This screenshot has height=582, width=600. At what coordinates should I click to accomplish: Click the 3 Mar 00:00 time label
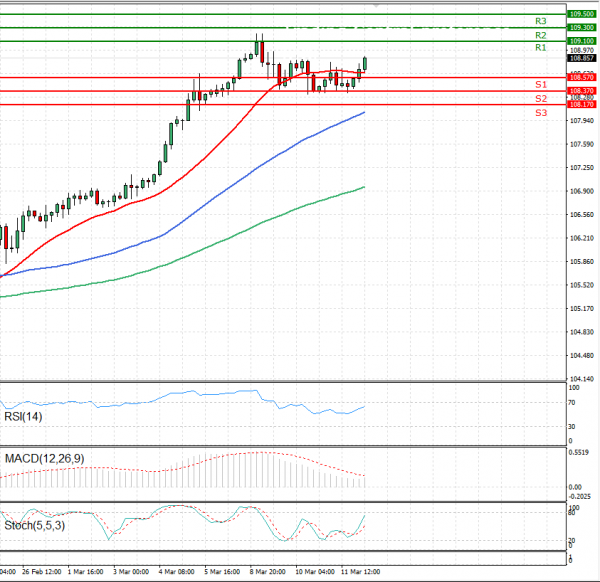(131, 572)
